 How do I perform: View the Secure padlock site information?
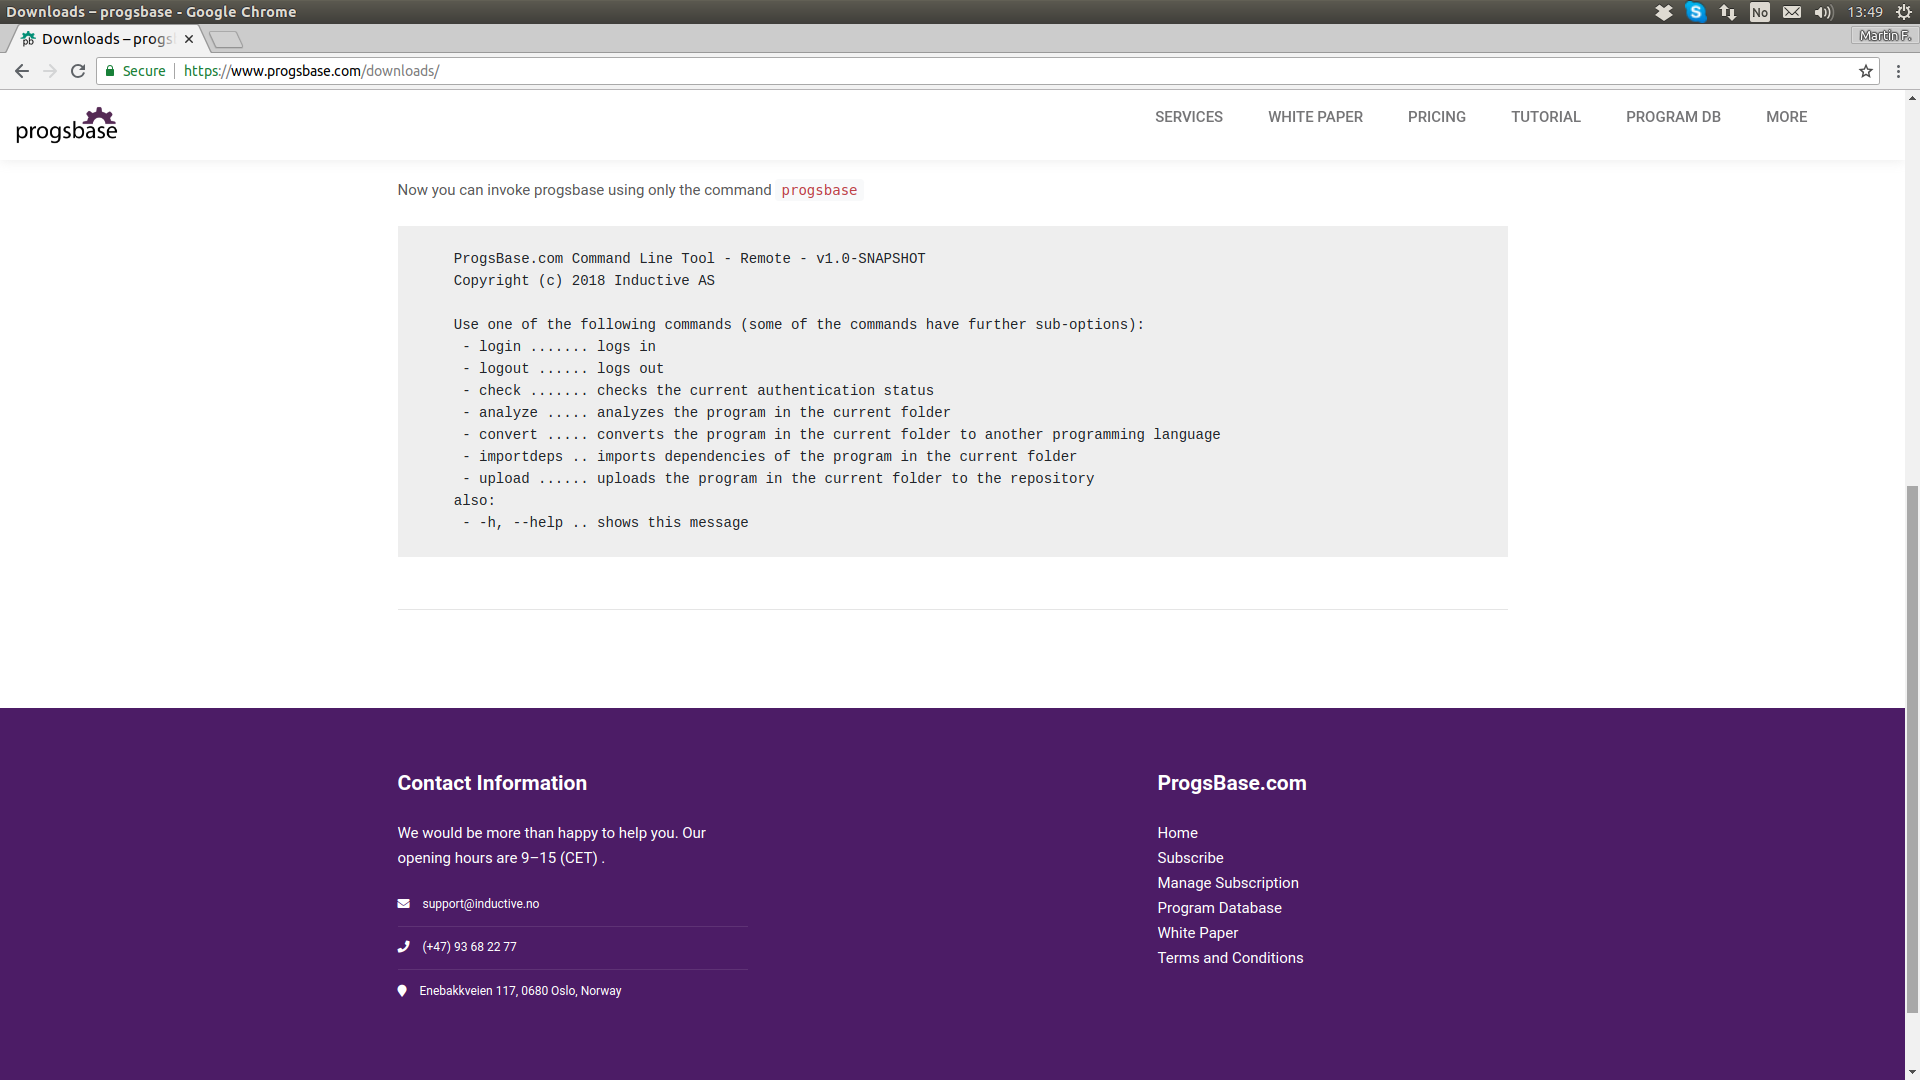point(135,71)
